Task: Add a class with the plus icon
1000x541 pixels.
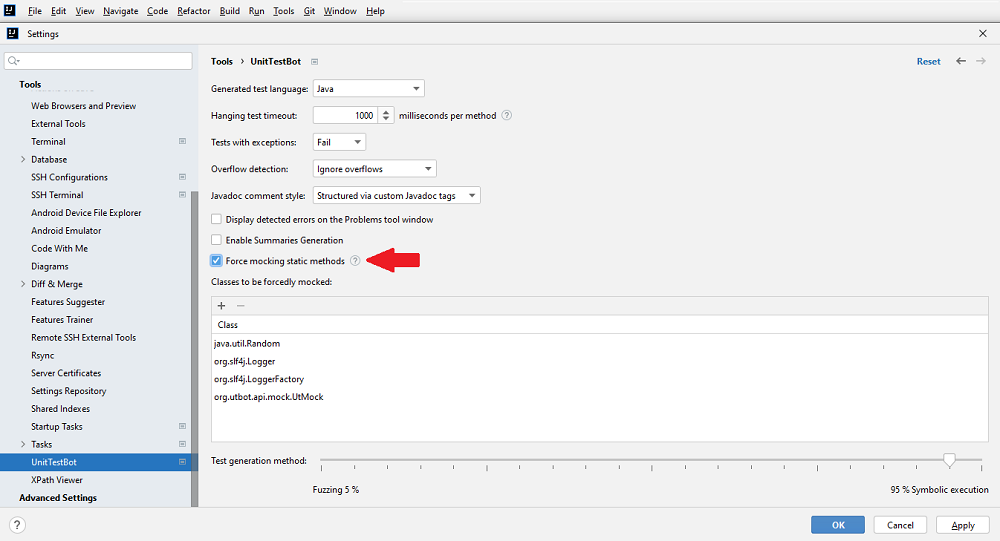Action: pyautogui.click(x=221, y=305)
